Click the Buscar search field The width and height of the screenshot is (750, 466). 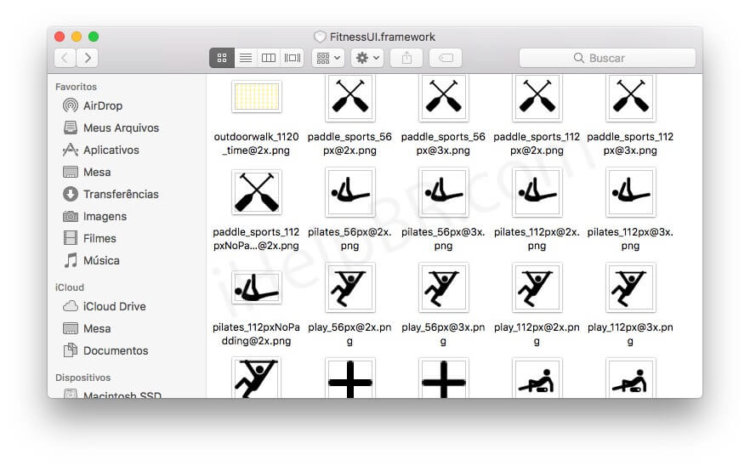click(607, 58)
